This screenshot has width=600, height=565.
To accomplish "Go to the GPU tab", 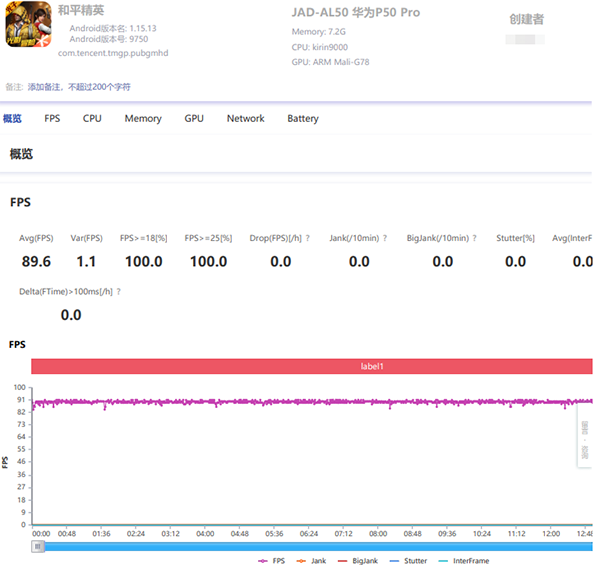I will tap(194, 118).
